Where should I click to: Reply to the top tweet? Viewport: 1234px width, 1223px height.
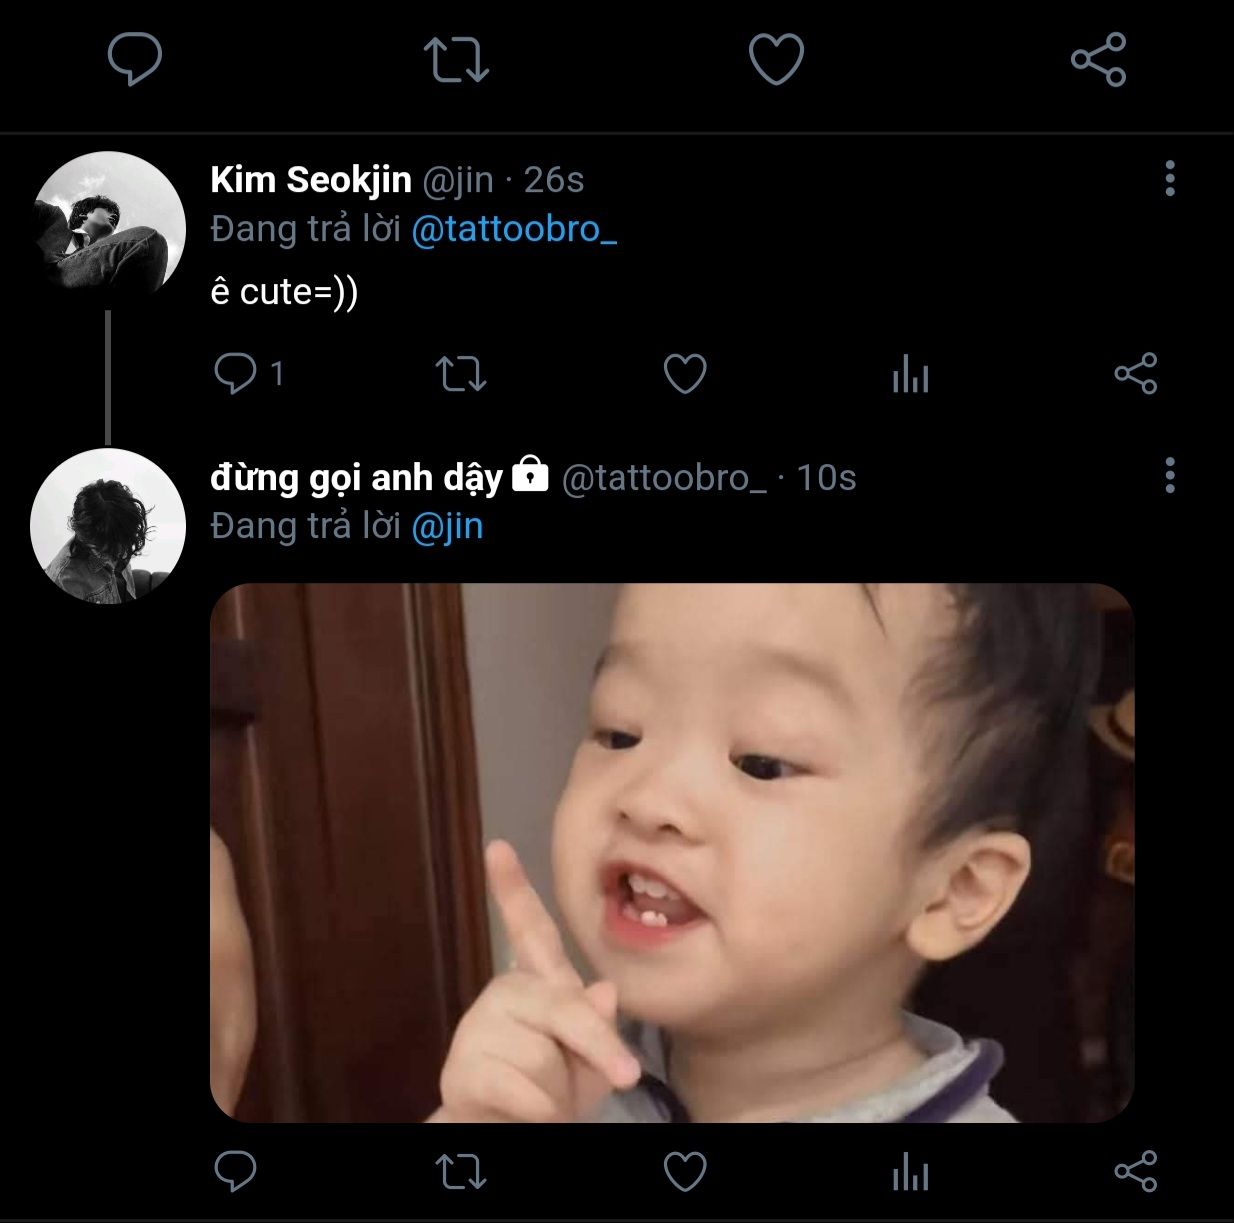pos(135,59)
